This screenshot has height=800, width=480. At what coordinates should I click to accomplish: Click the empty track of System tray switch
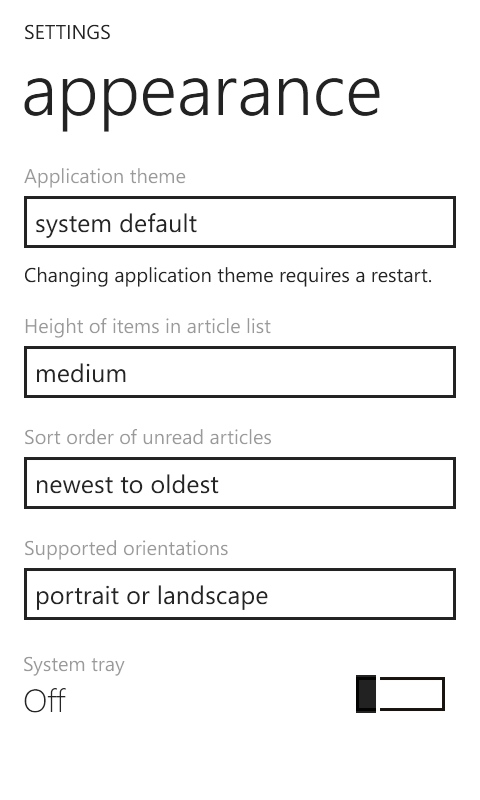412,693
